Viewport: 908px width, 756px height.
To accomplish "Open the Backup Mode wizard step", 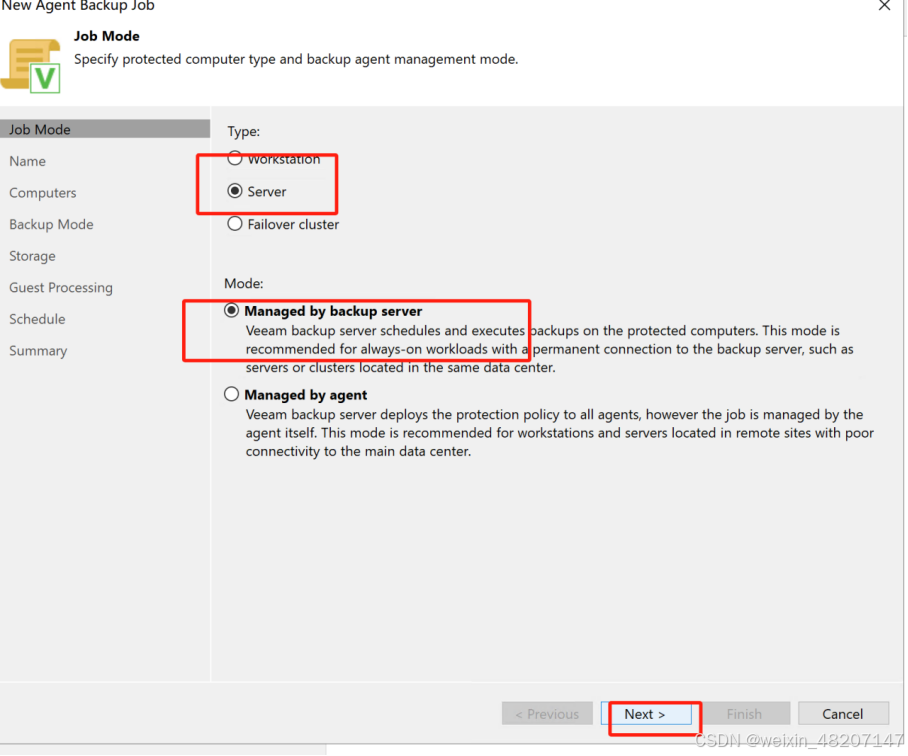I will [51, 225].
